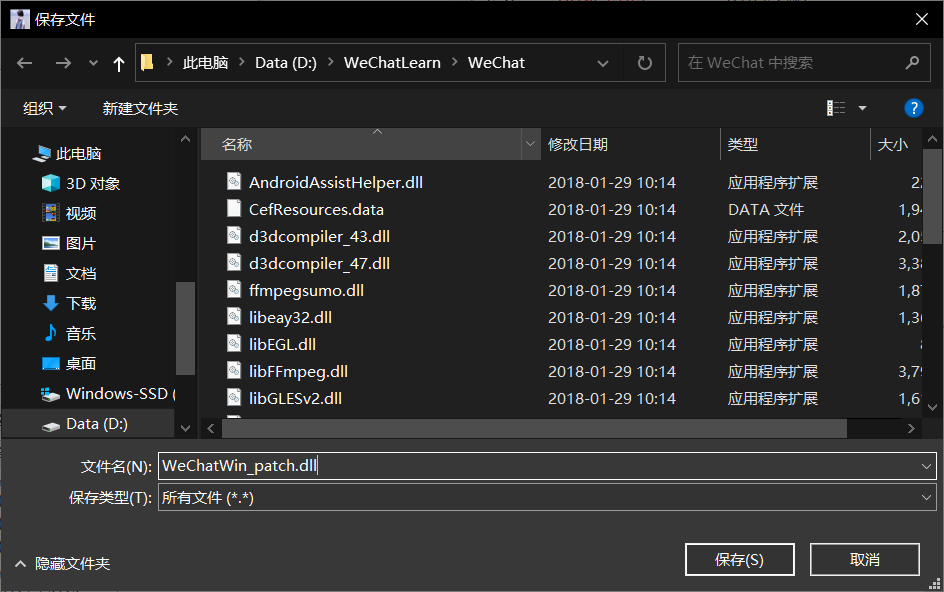Image resolution: width=944 pixels, height=592 pixels.
Task: Change view with the view icon
Action: (x=836, y=108)
